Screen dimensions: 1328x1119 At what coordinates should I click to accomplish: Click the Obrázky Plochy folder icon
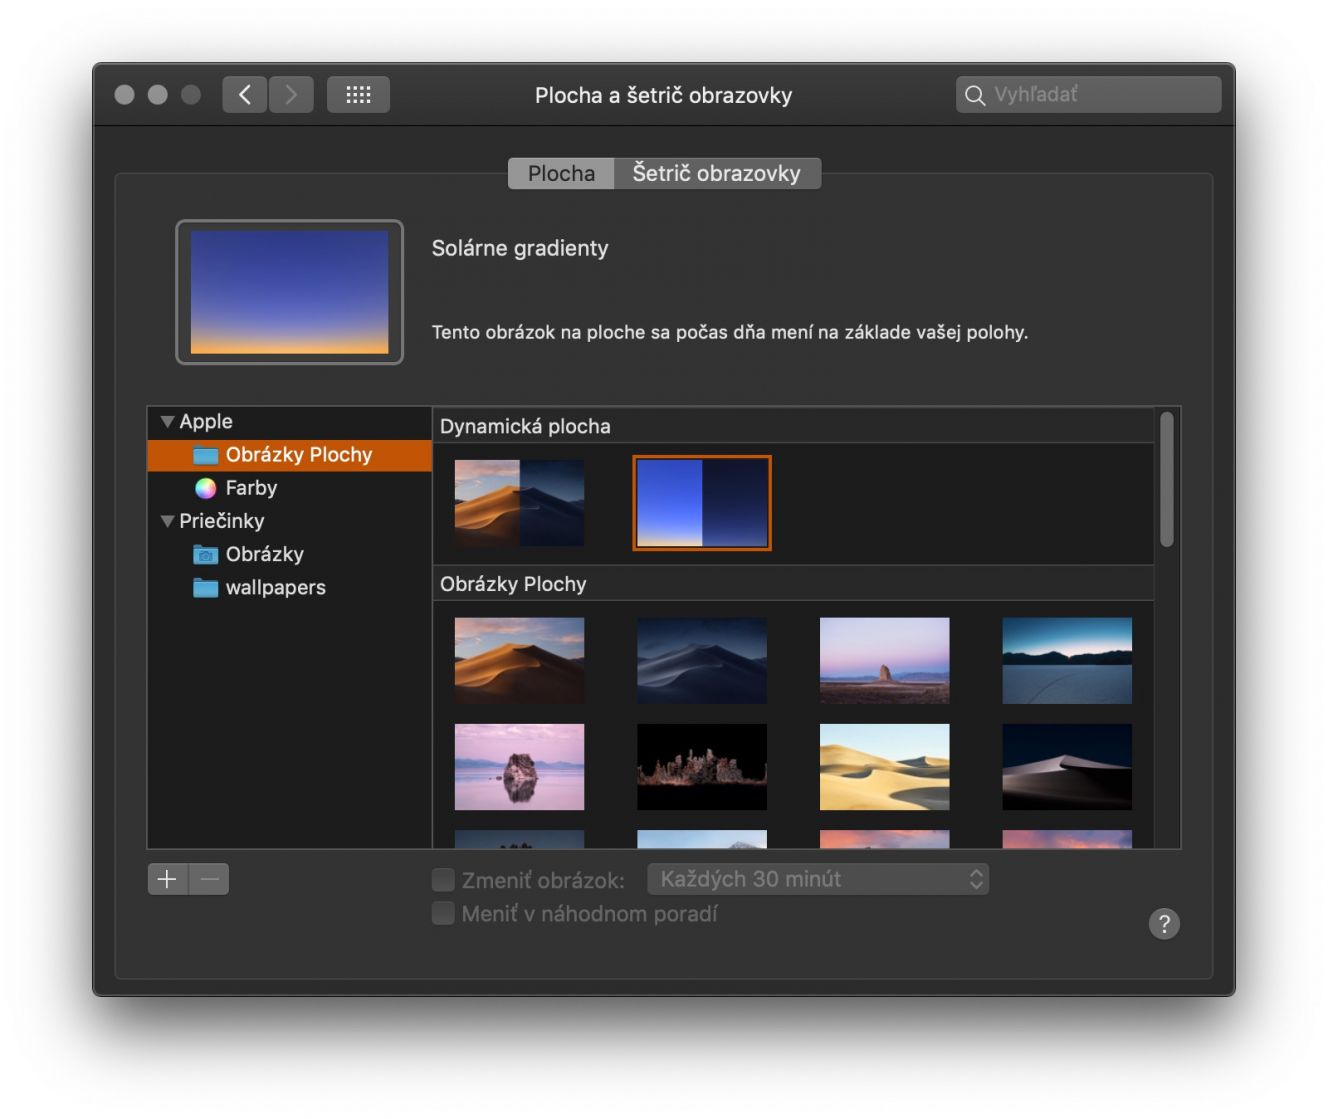pos(205,455)
